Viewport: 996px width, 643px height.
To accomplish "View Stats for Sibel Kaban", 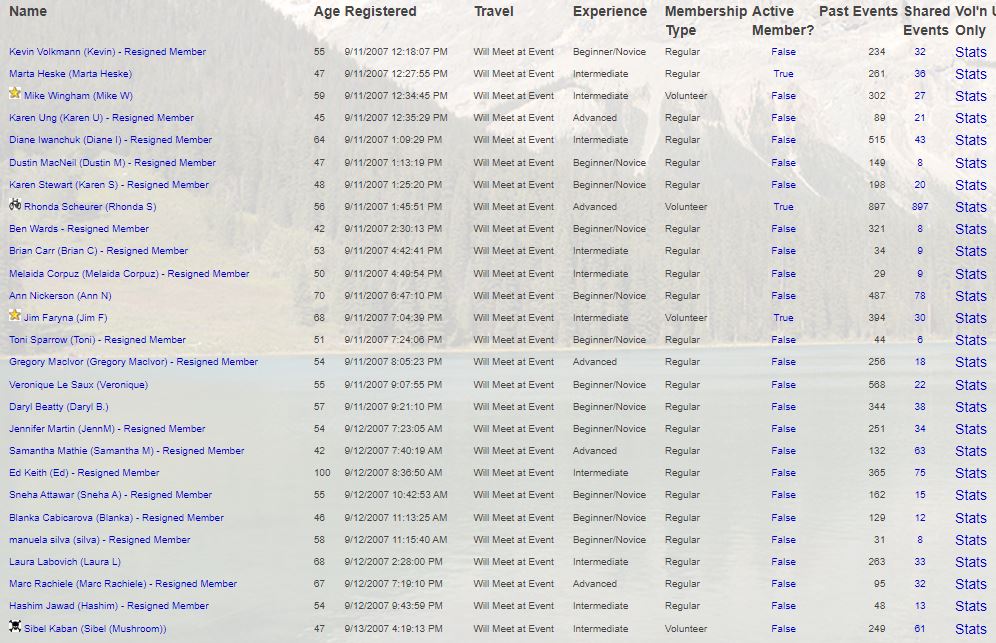I will [x=971, y=629].
